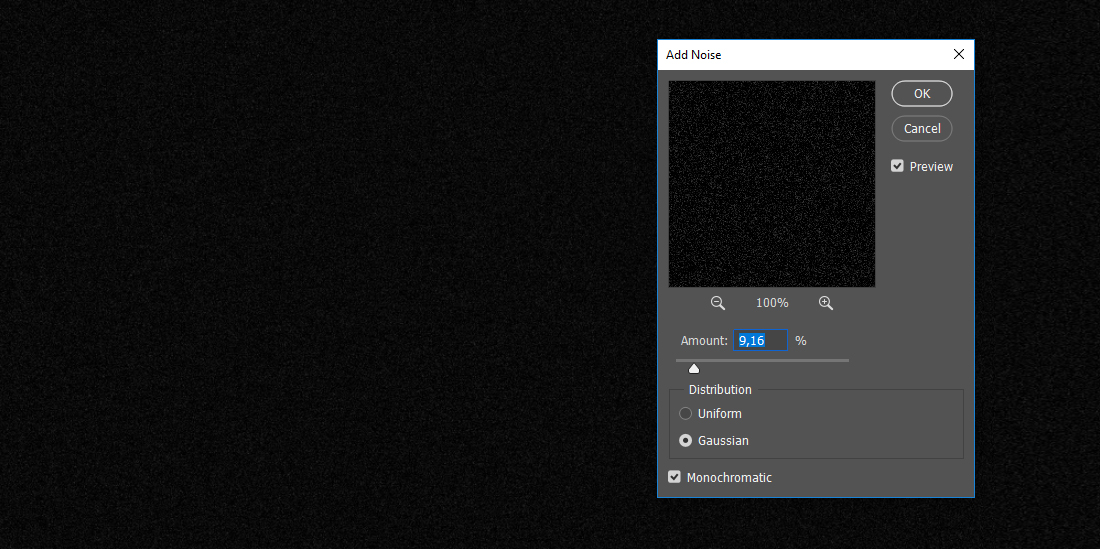
Task: Click the Add Noise title text
Action: 693,55
